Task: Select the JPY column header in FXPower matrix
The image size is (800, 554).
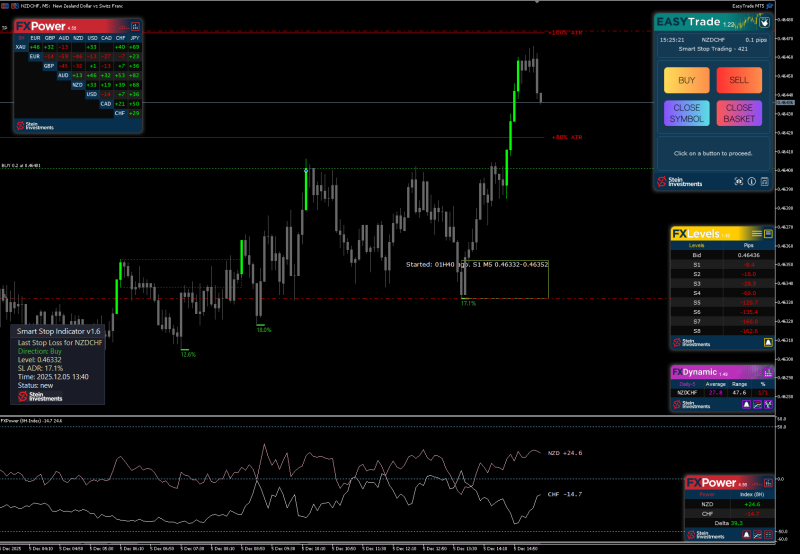Action: coord(135,38)
